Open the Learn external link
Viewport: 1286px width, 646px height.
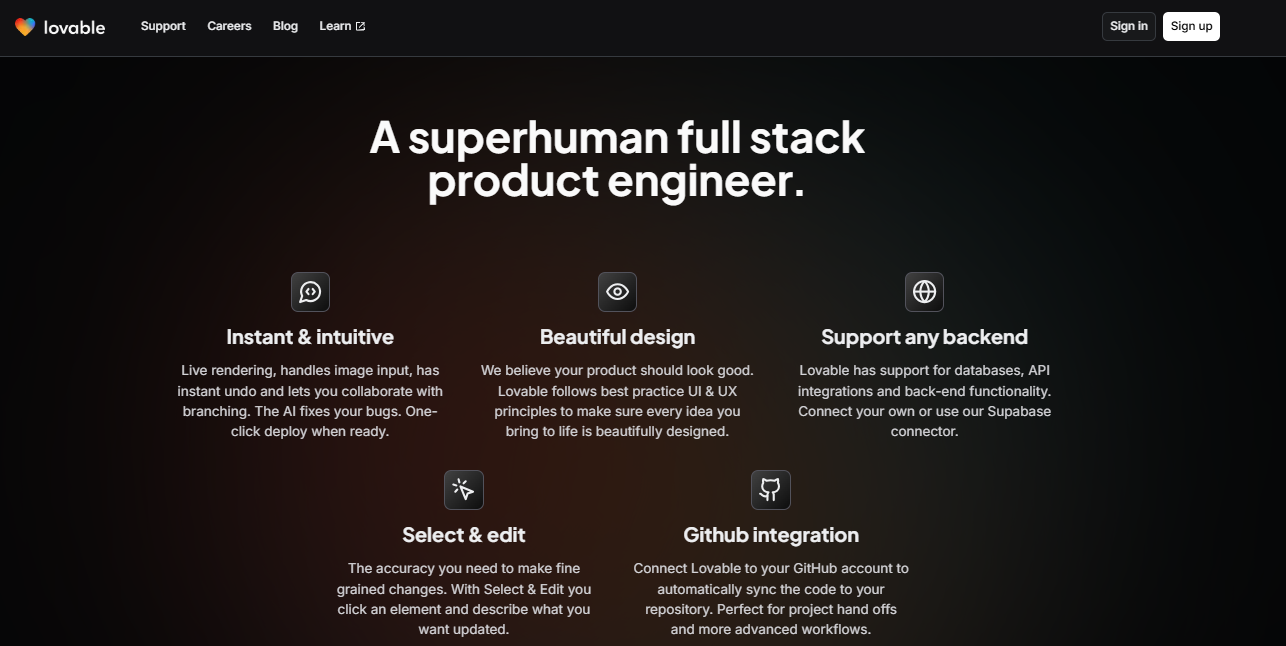click(335, 26)
